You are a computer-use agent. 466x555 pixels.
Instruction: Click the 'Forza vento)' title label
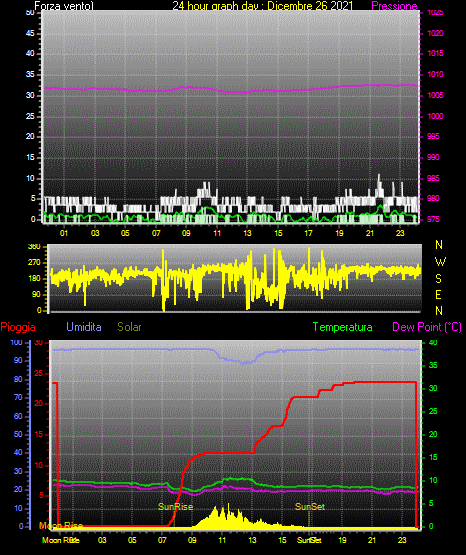(x=64, y=6)
